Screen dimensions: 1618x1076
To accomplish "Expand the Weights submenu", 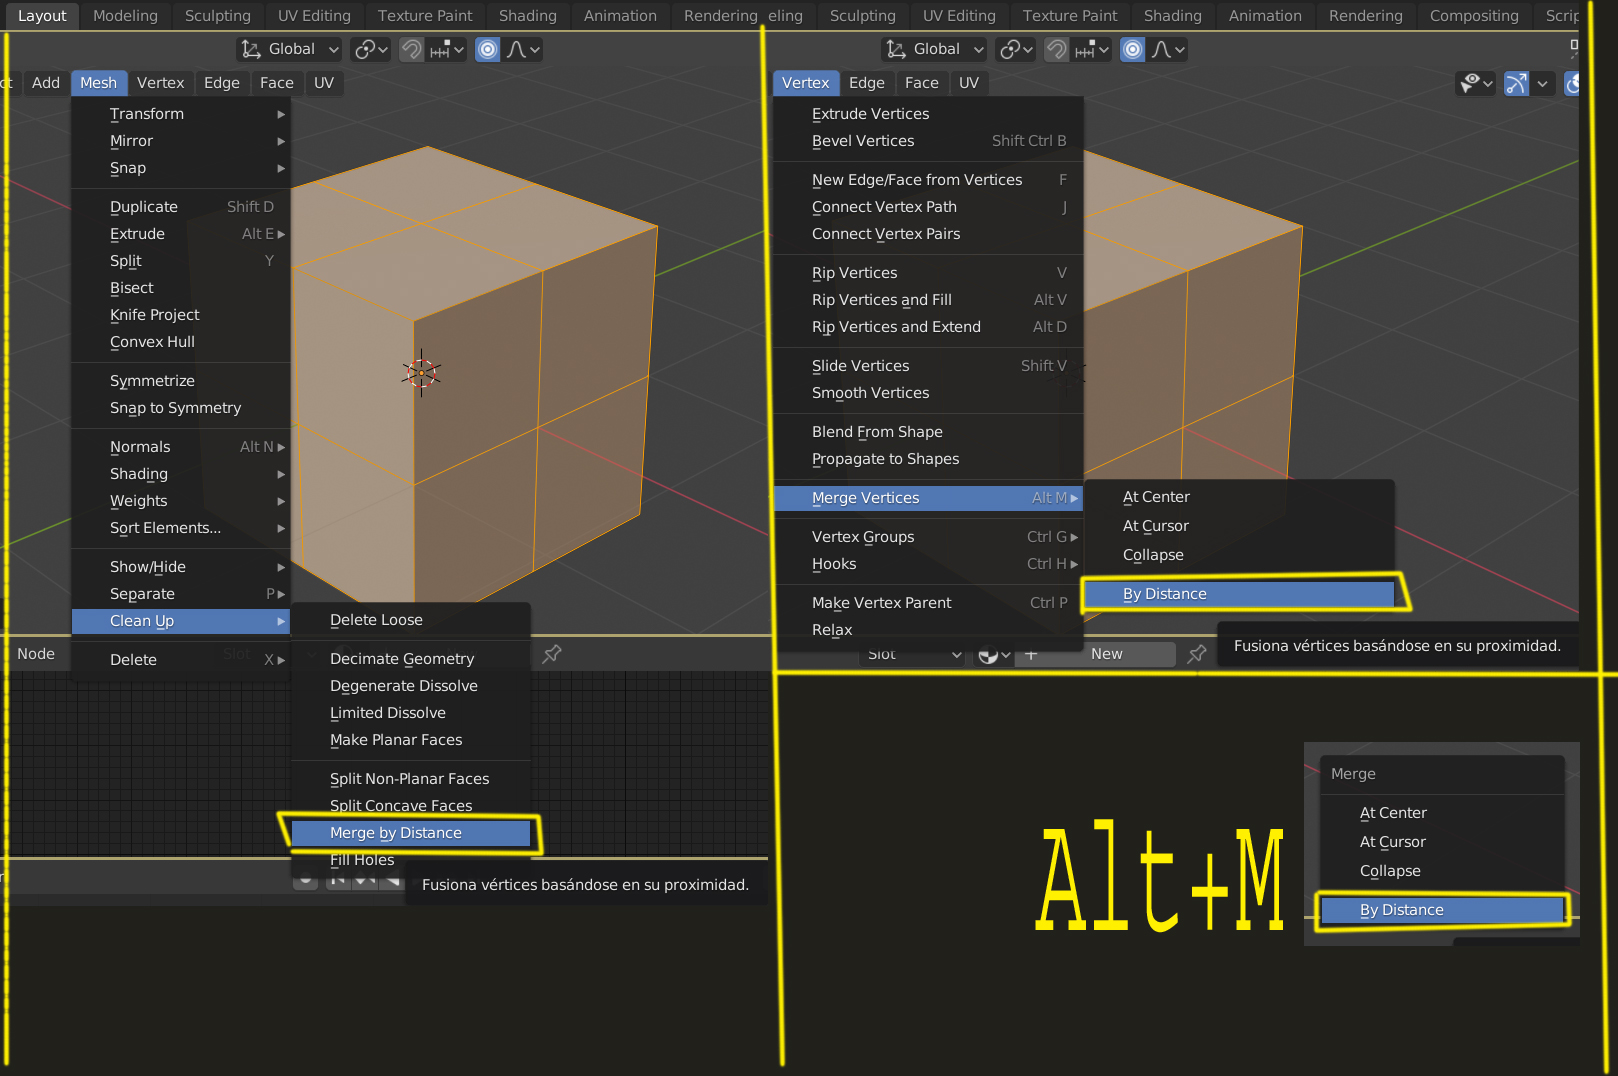I will (180, 501).
